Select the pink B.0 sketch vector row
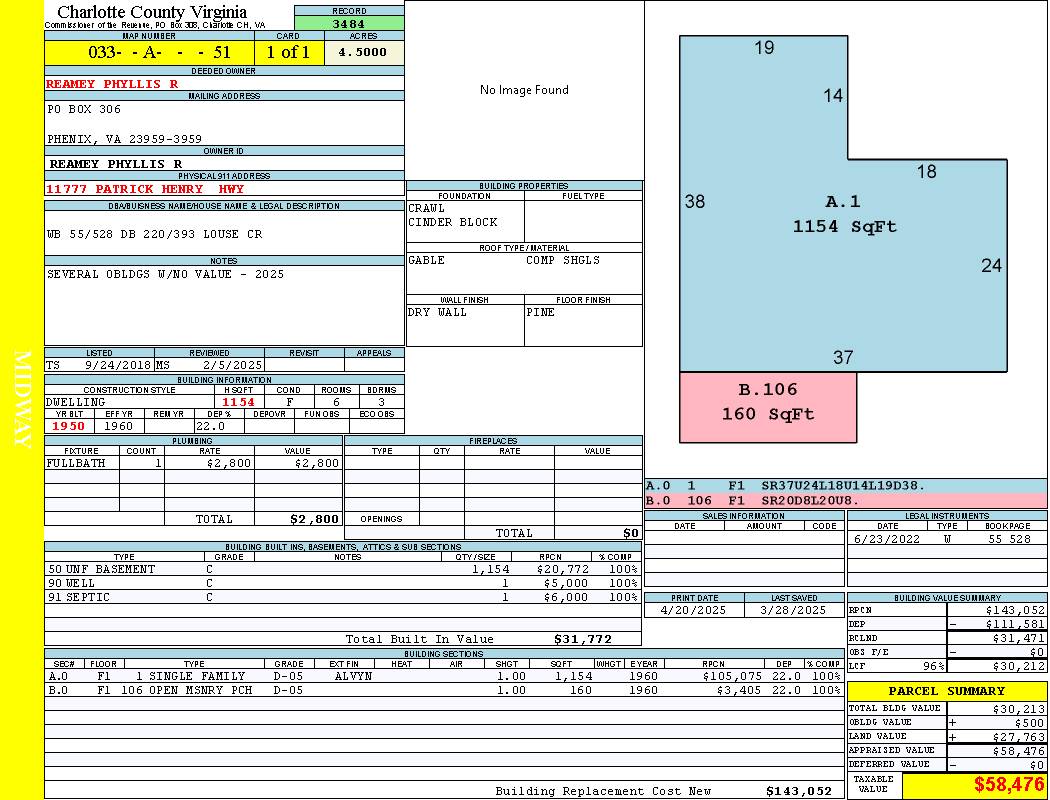 (846, 501)
